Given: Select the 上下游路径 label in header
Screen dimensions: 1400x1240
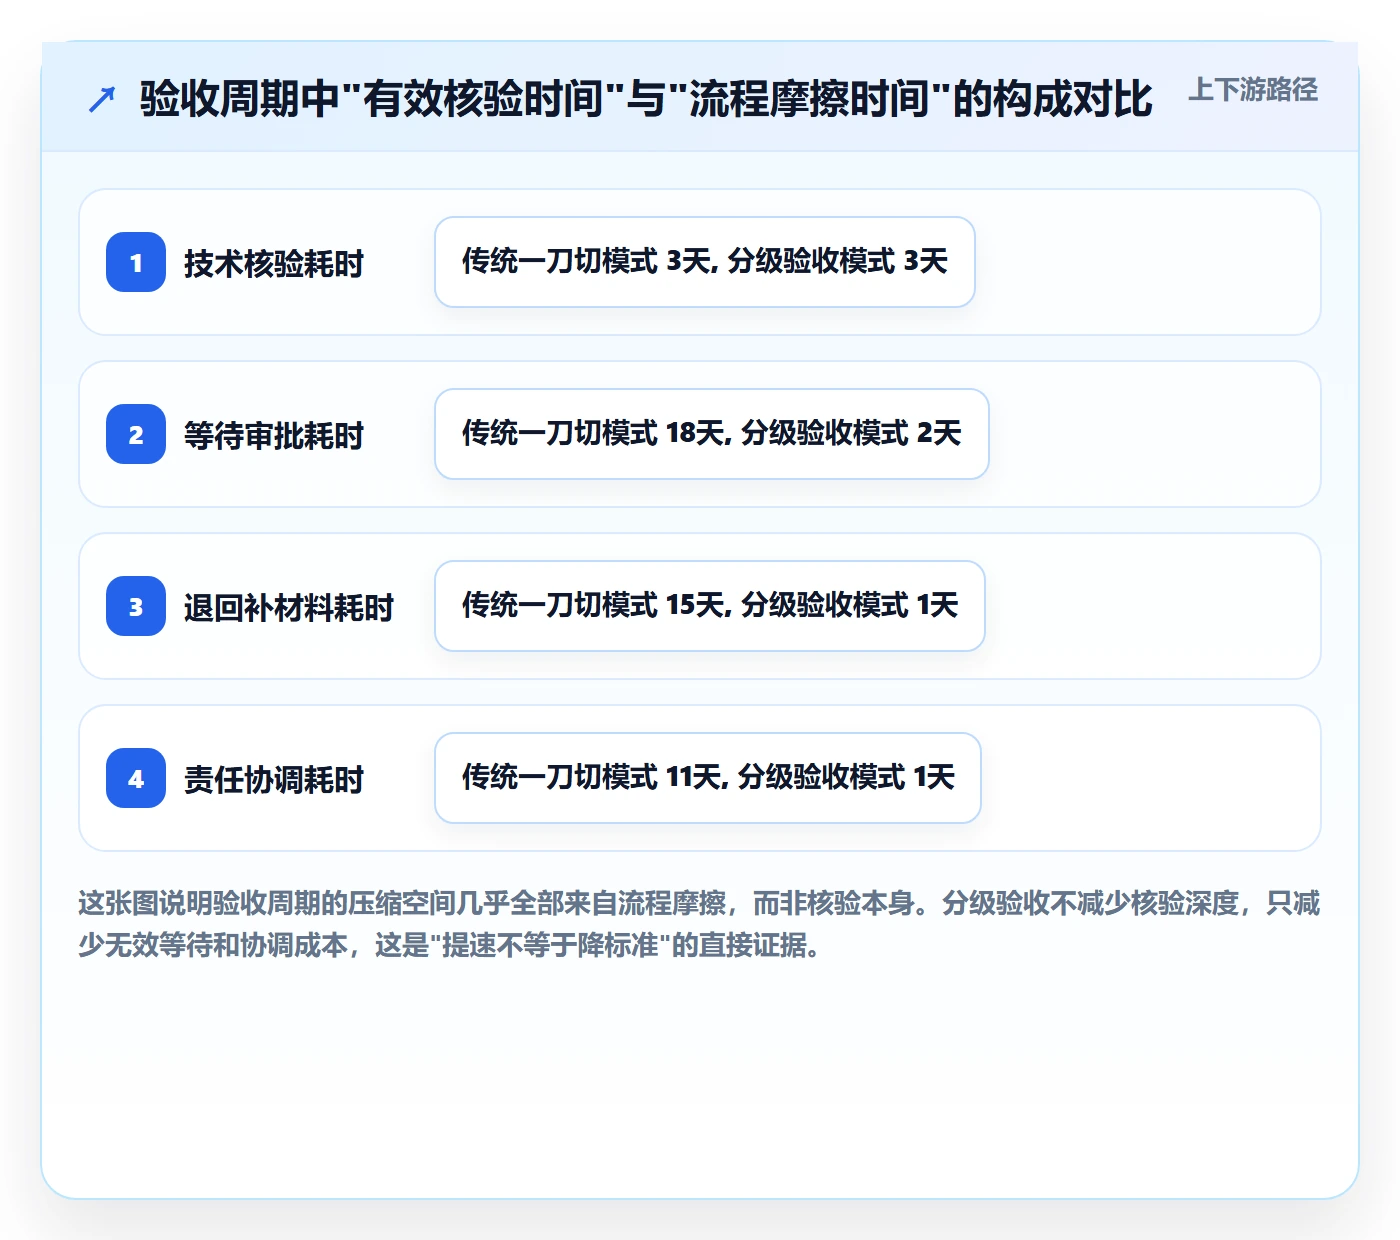Looking at the screenshot, I should (x=1253, y=90).
